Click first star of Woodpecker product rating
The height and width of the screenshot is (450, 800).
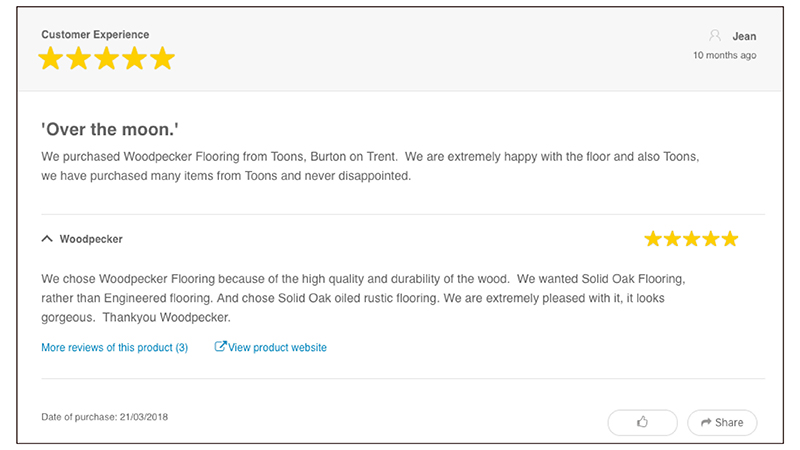(x=653, y=239)
